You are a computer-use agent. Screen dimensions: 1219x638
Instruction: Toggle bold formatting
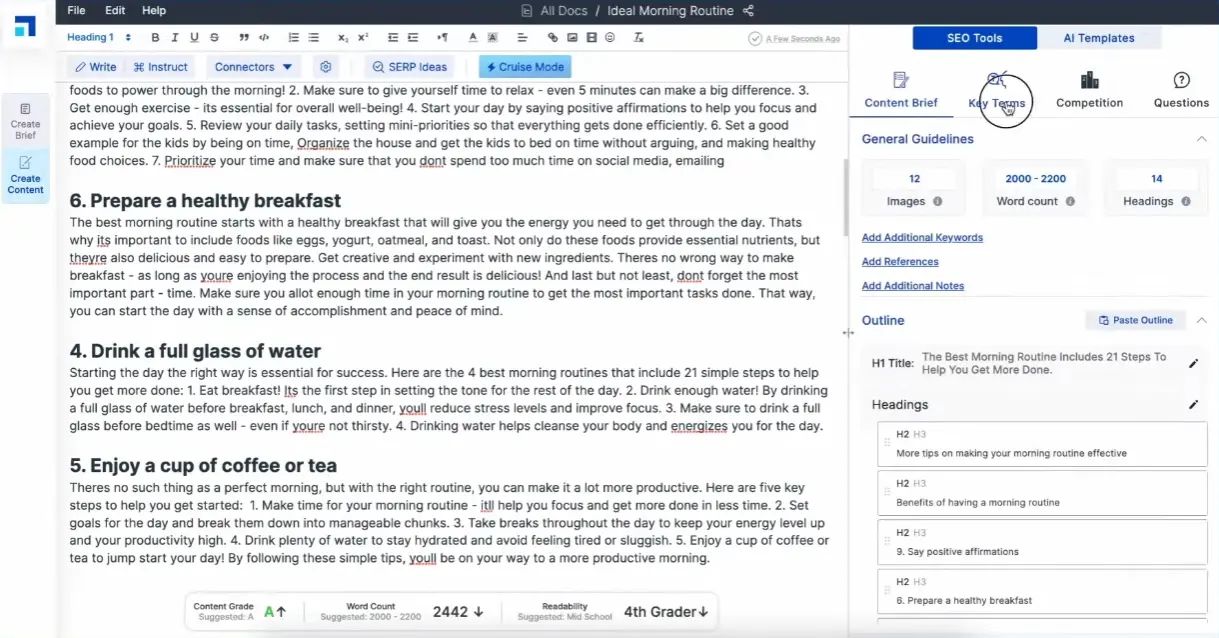(x=155, y=37)
